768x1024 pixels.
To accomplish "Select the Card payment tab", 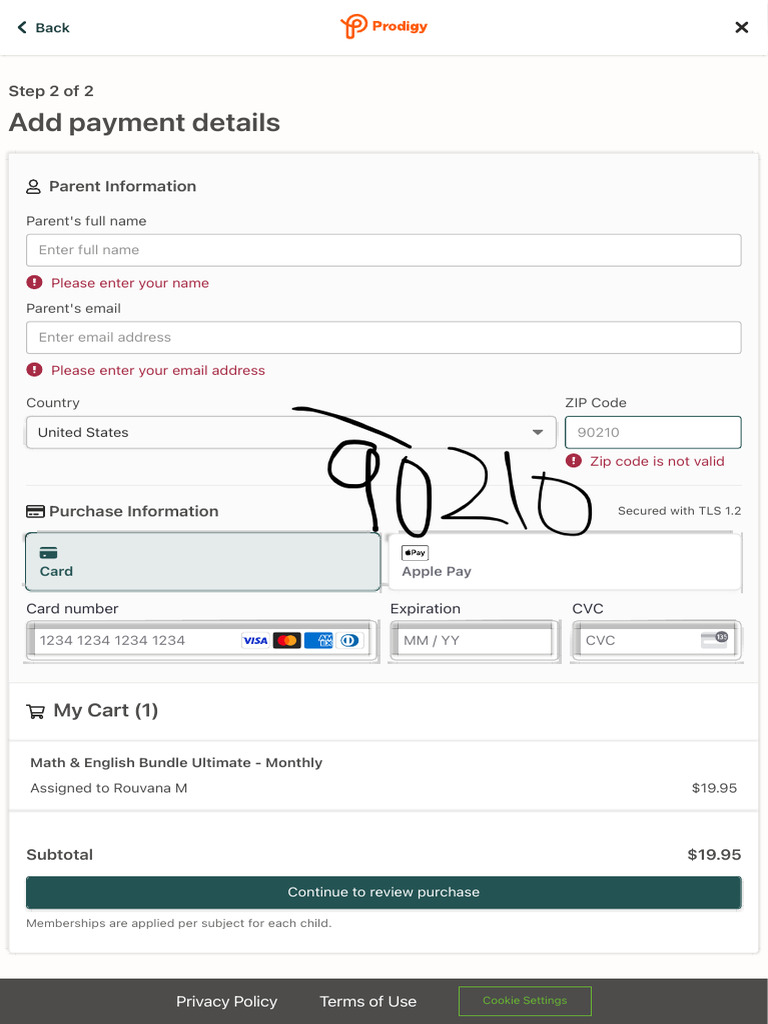I will (202, 562).
